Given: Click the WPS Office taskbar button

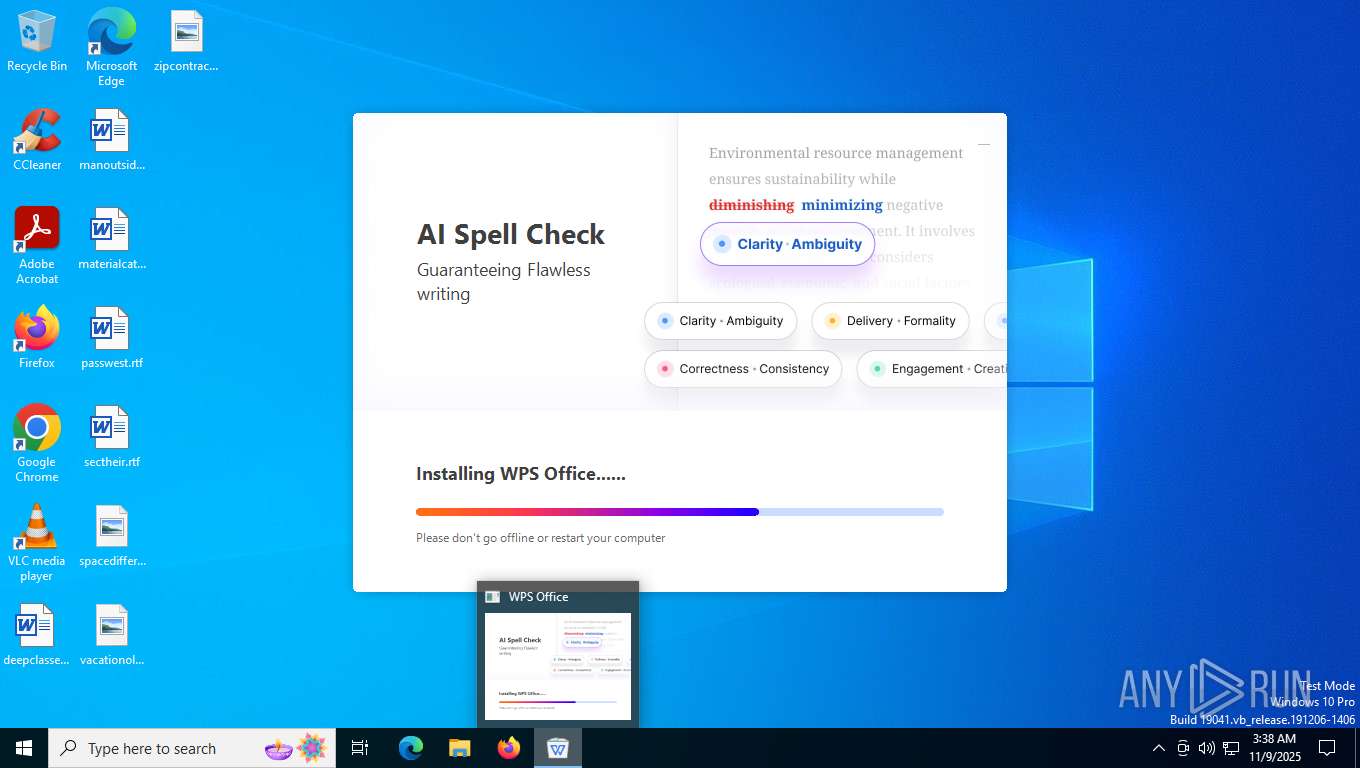Looking at the screenshot, I should [x=558, y=748].
